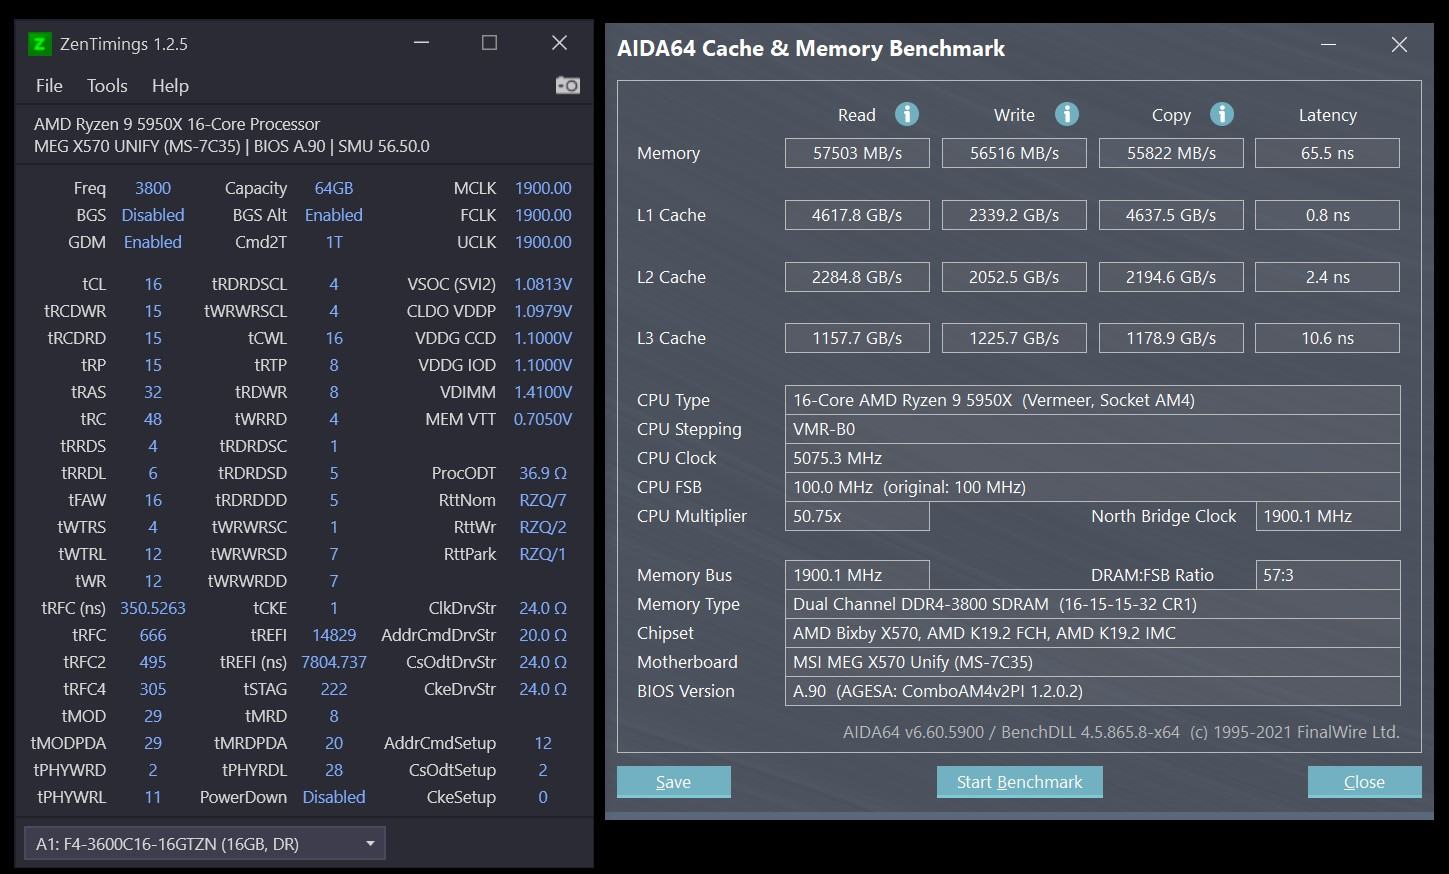Image resolution: width=1449 pixels, height=874 pixels.
Task: Click the RttNom value RZQ/7
Action: click(543, 500)
